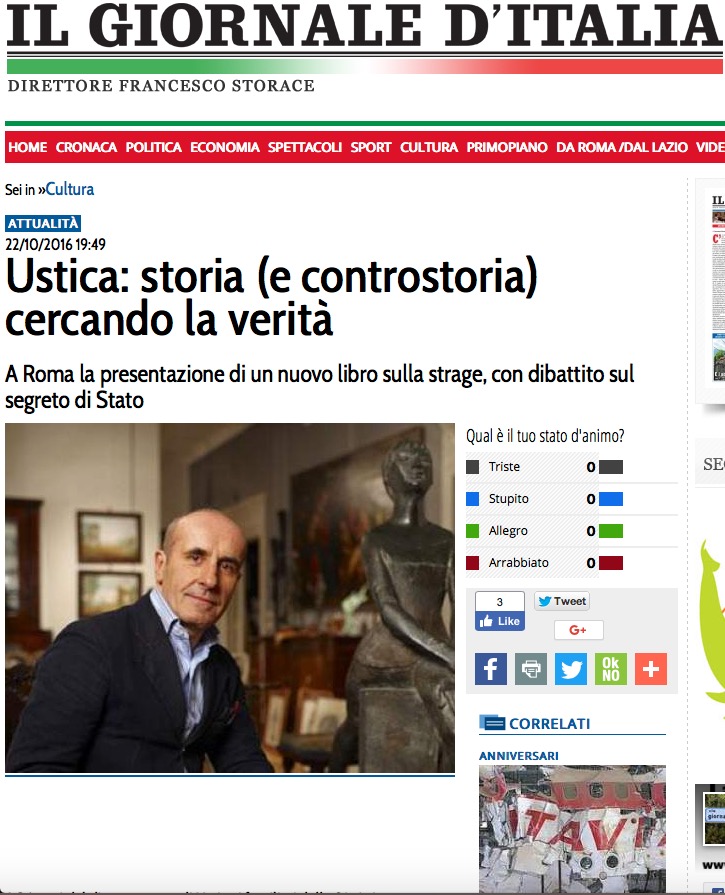Click the Il Giornale d'Italia masthead logo
The height and width of the screenshot is (895, 725).
(x=363, y=26)
